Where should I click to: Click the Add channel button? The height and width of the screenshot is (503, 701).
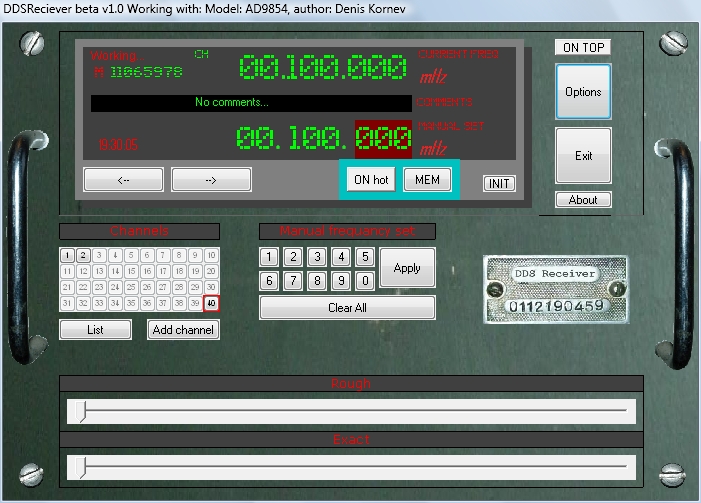click(x=184, y=329)
